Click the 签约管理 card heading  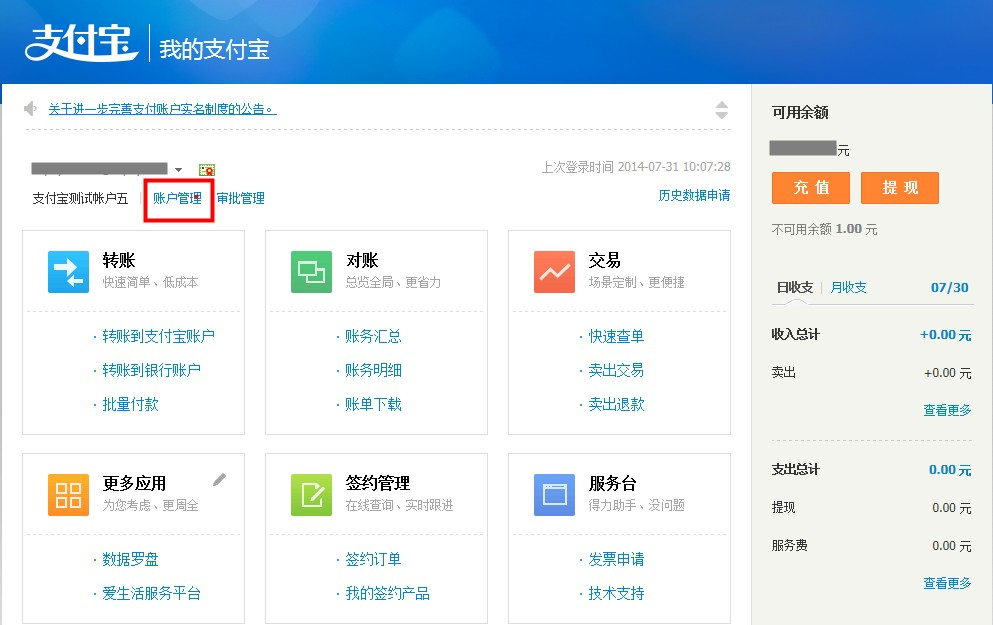[x=377, y=483]
